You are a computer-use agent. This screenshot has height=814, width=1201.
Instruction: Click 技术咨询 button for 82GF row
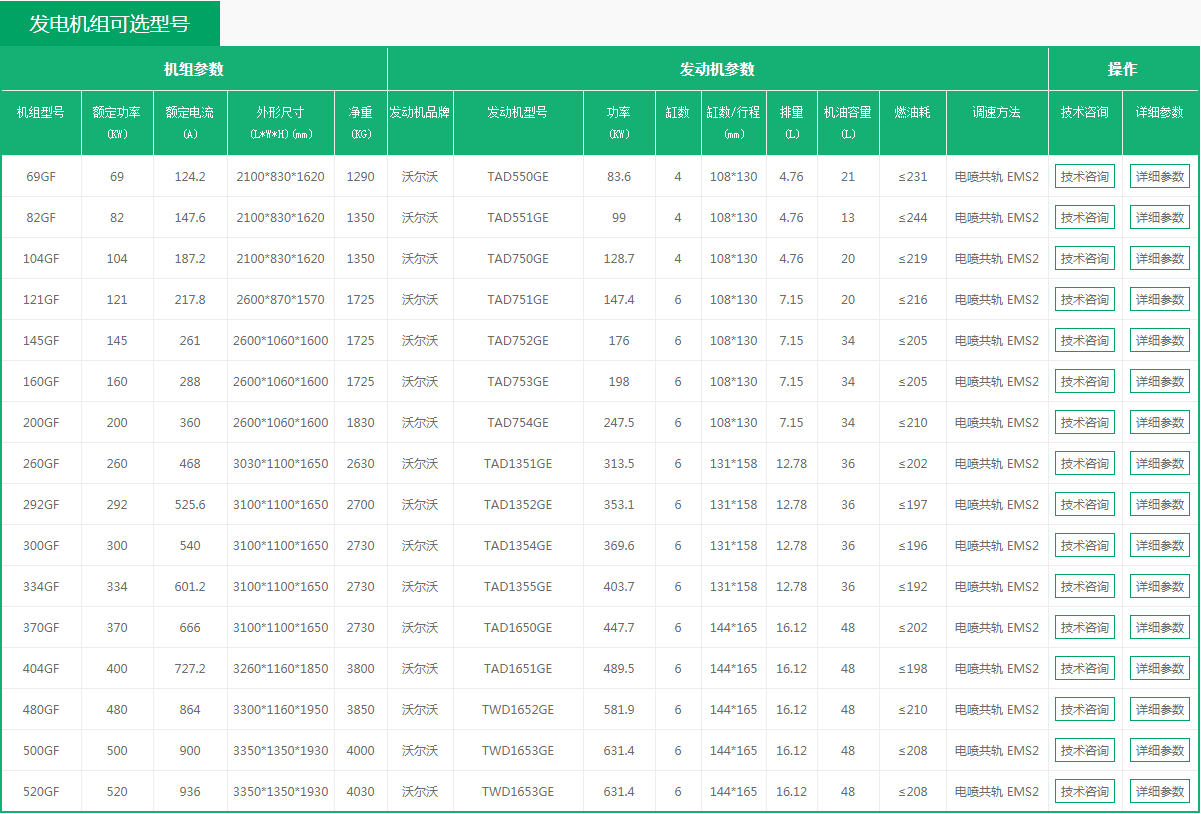[x=1085, y=218]
